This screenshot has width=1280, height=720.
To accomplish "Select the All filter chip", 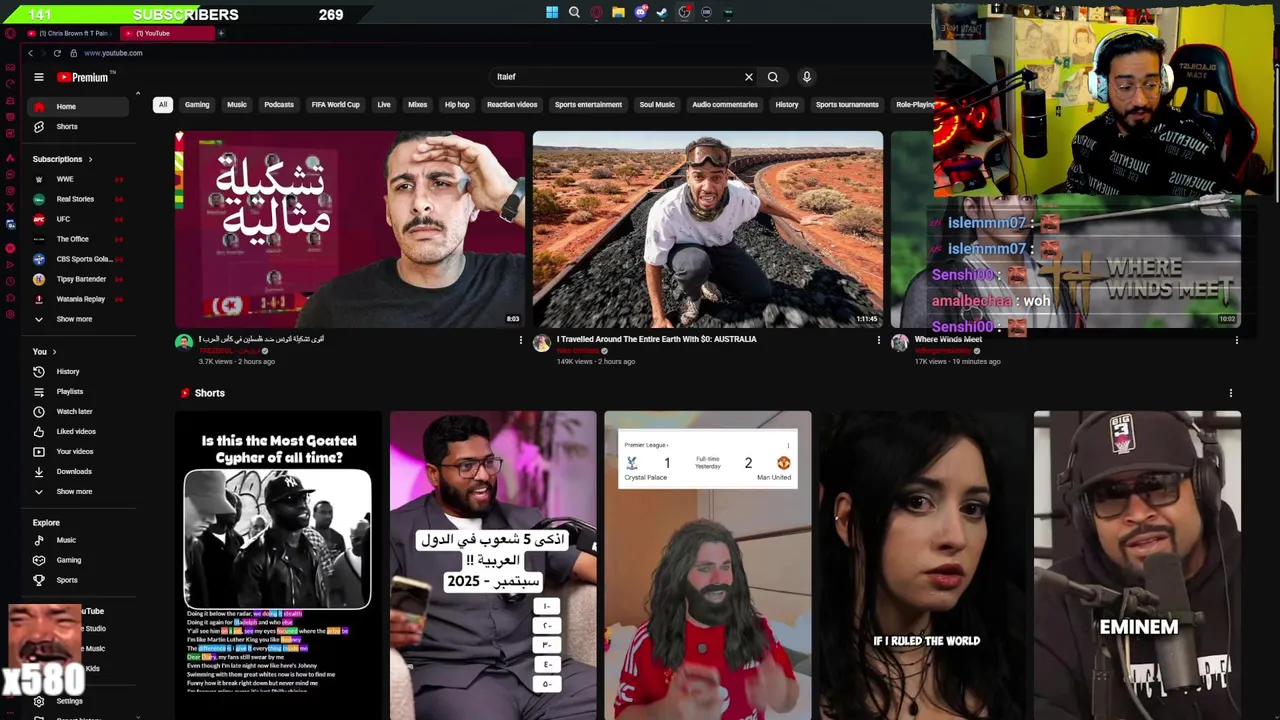I will [163, 105].
